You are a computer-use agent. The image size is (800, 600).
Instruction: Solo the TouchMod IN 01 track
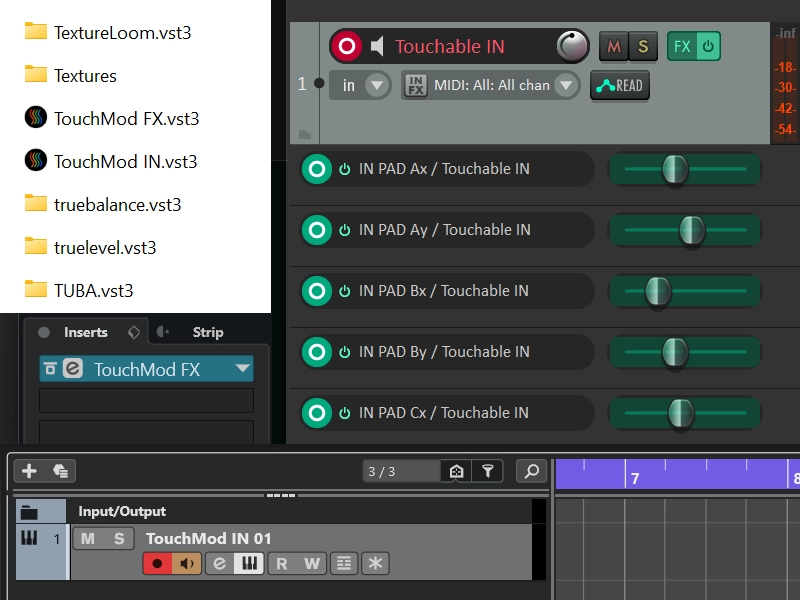[119, 539]
